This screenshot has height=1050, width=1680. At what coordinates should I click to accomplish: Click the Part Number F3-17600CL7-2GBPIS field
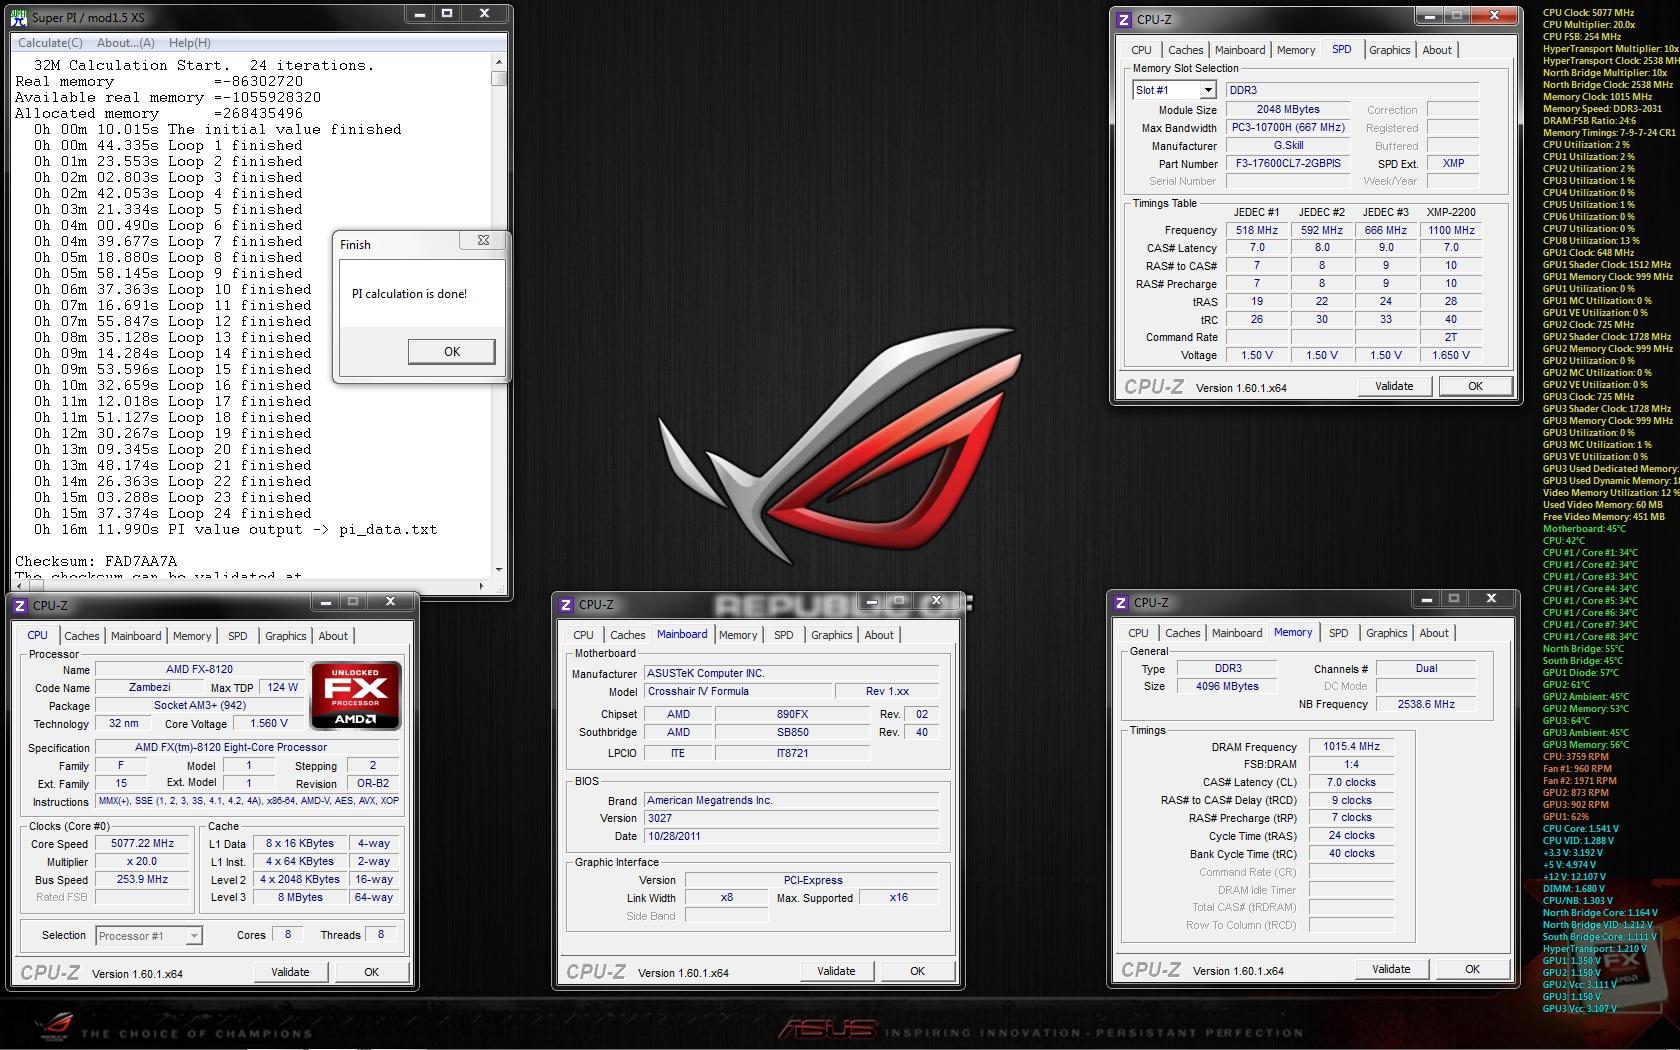1288,163
